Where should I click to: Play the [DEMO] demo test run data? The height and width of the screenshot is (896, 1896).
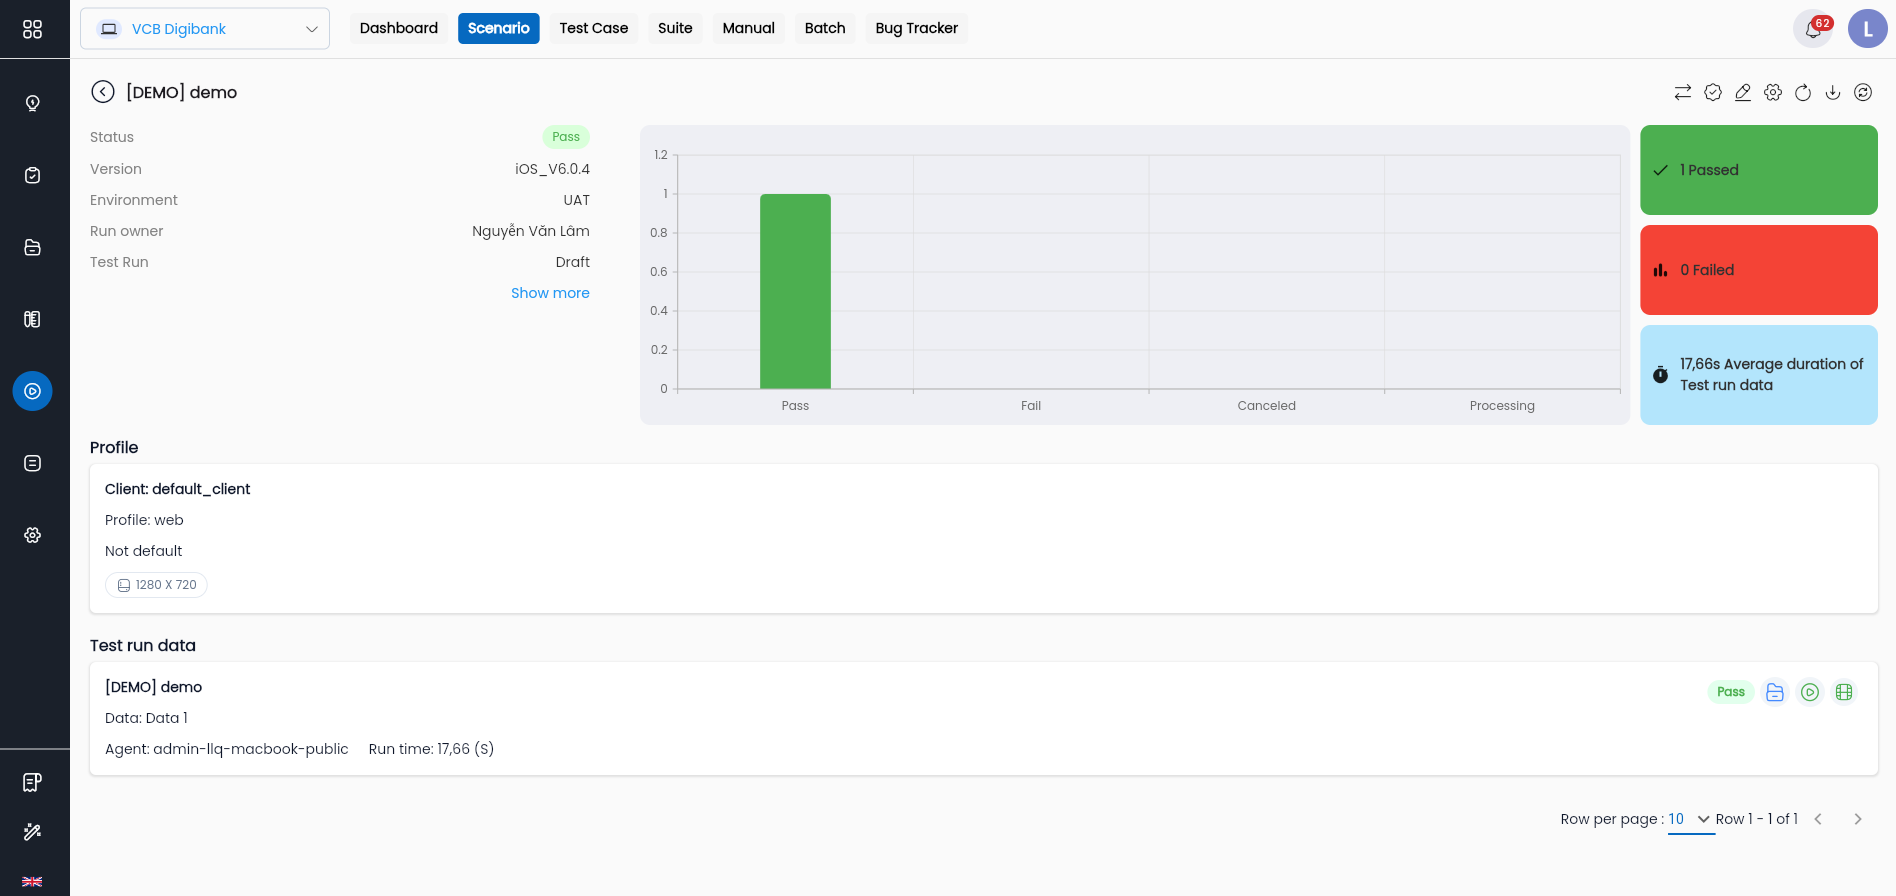(1810, 692)
